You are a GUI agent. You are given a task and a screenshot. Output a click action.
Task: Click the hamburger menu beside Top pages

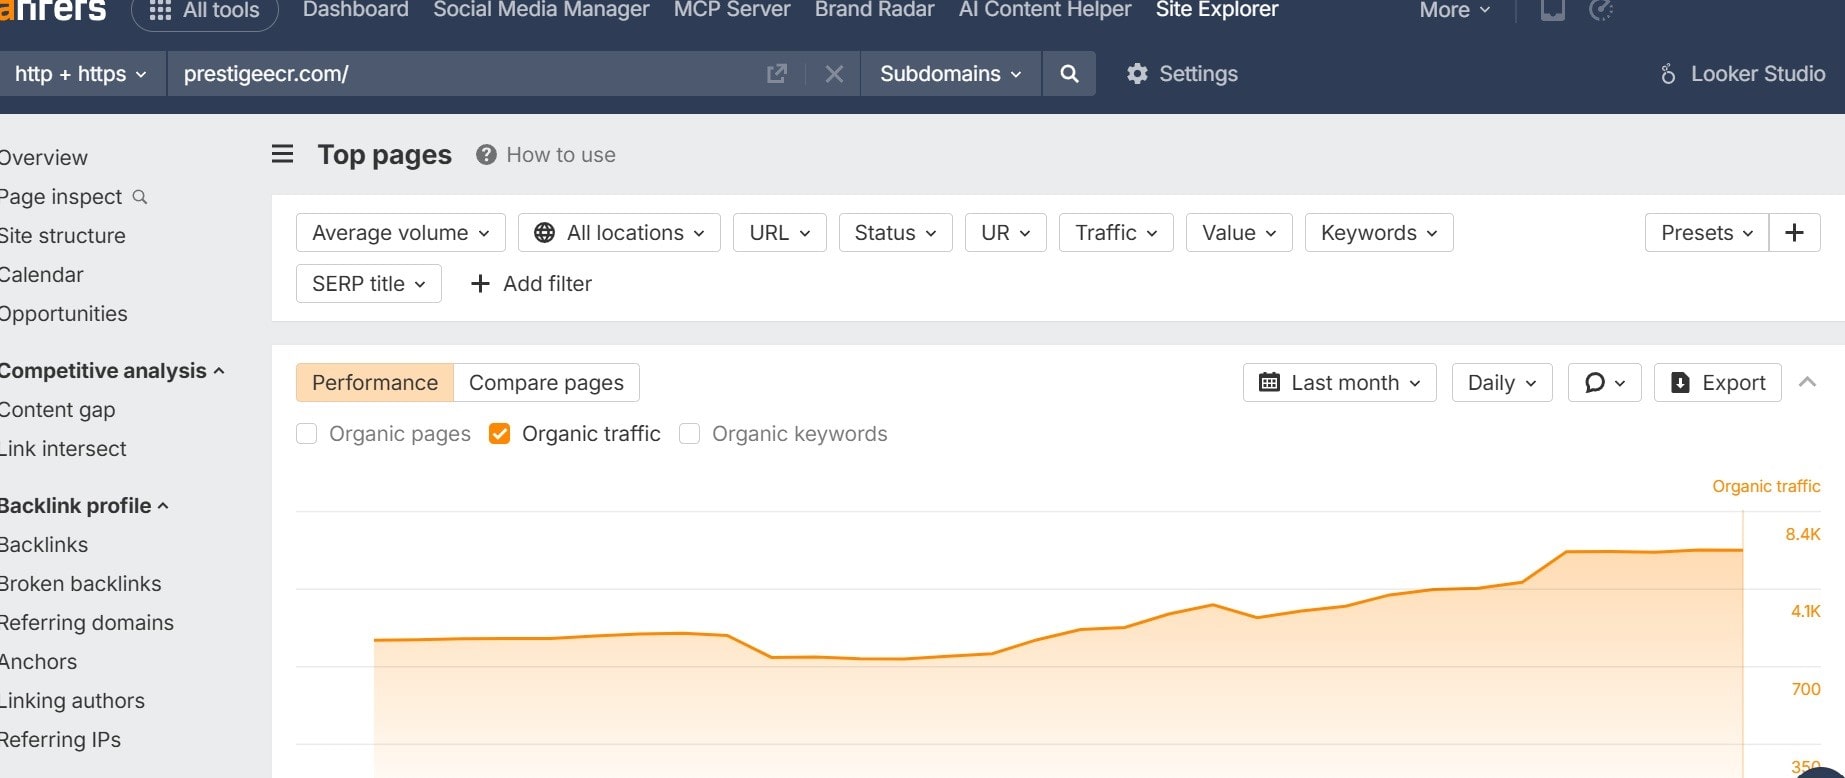coord(283,154)
